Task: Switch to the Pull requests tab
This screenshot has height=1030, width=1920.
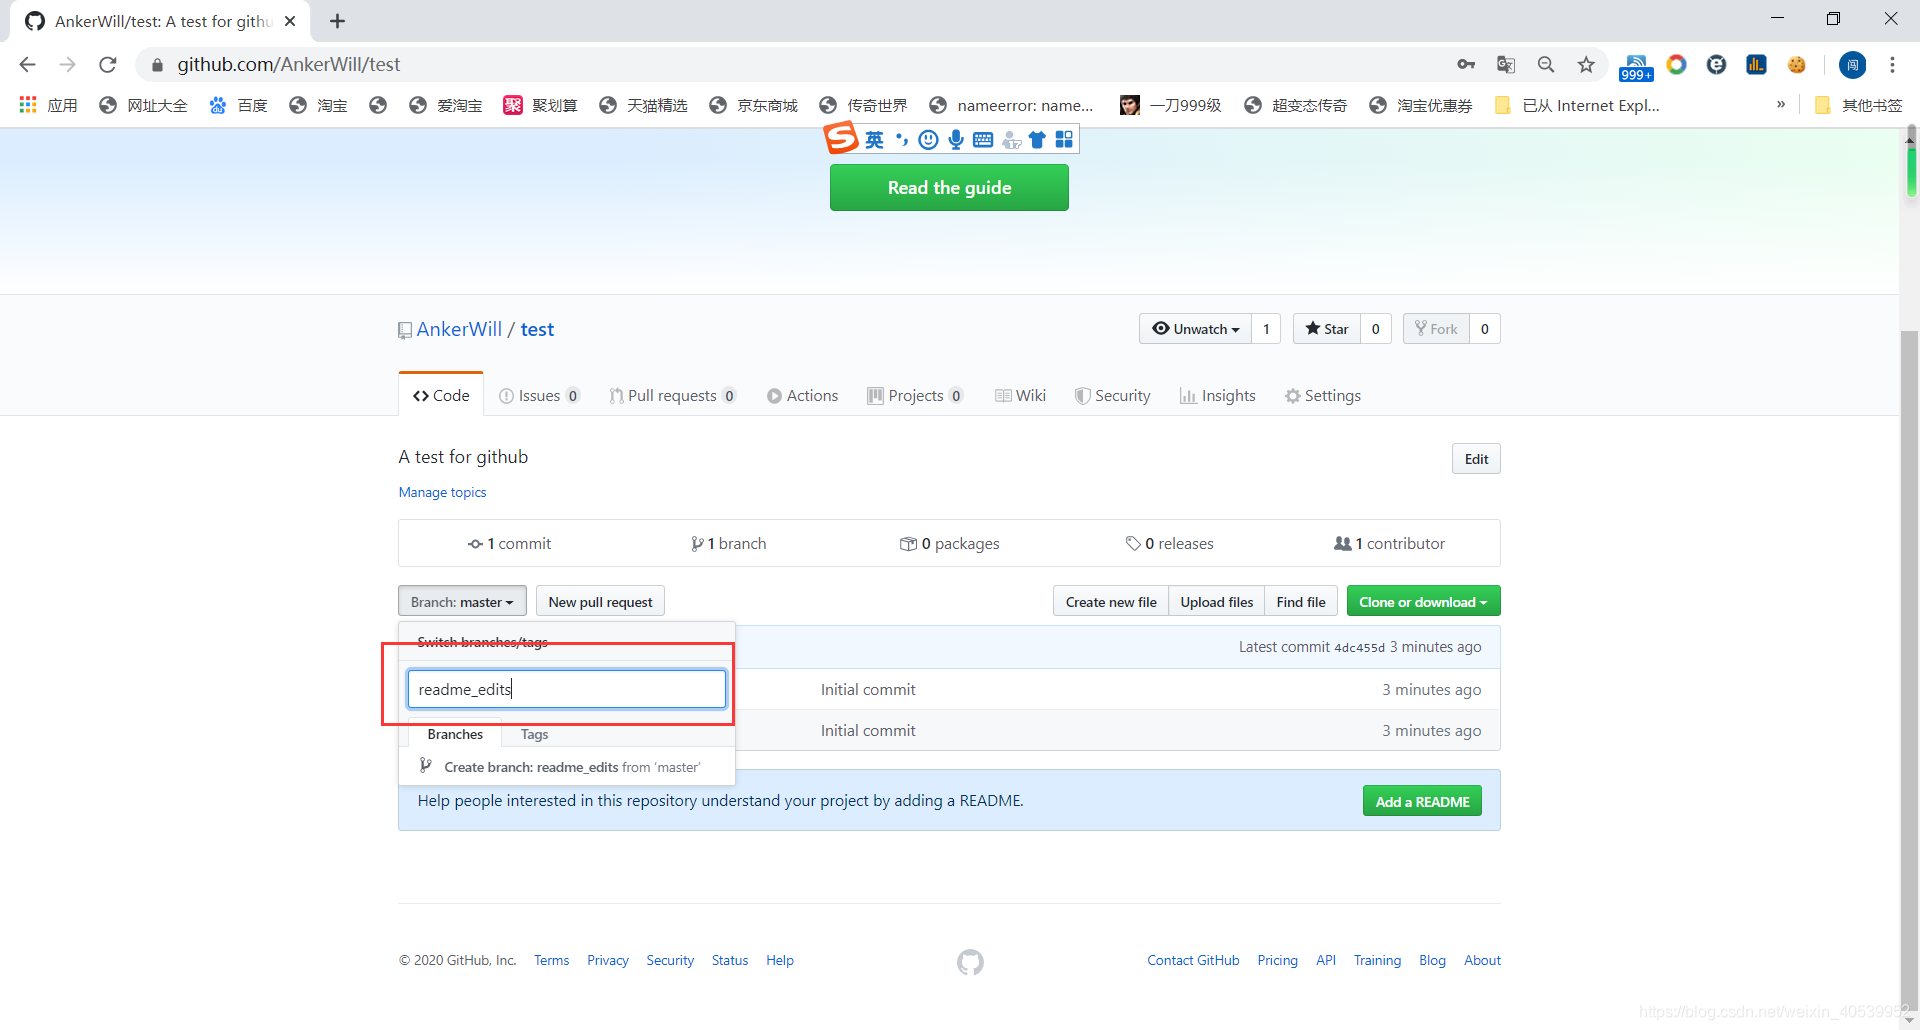Action: click(673, 396)
